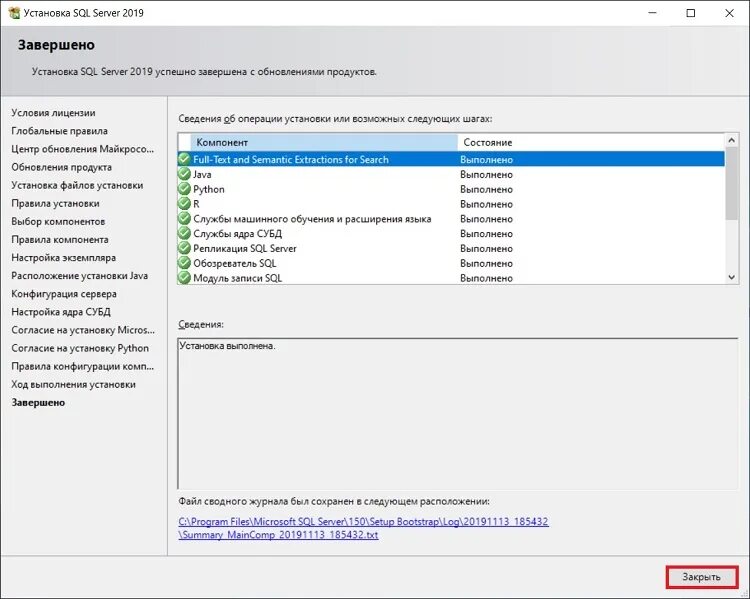
Task: Click the Правила конфигурации комп... step
Action: click(82, 366)
